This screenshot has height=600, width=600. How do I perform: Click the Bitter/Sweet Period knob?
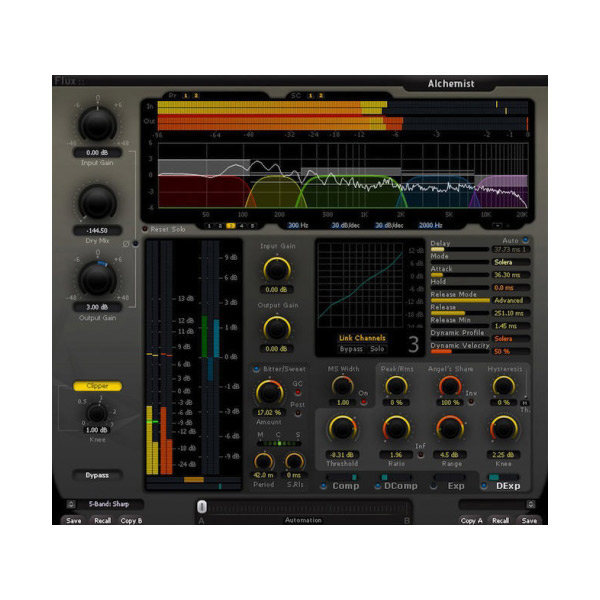tap(264, 461)
